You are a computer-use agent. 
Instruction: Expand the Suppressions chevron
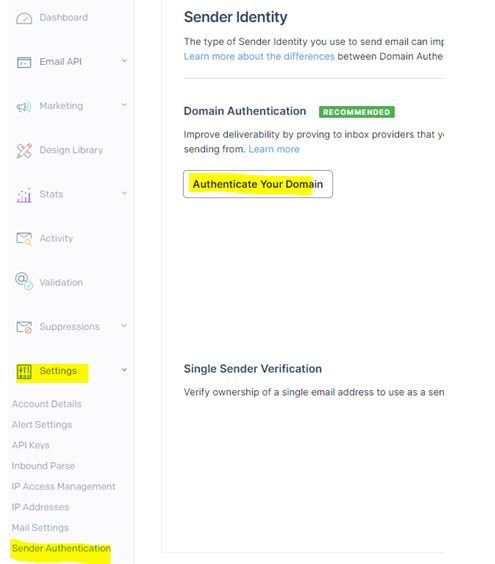click(x=124, y=326)
